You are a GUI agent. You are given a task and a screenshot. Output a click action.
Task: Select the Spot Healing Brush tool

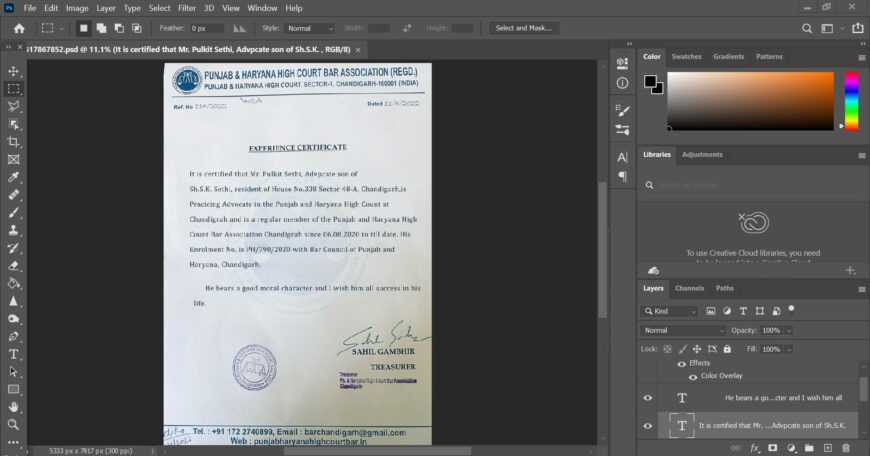(13, 195)
